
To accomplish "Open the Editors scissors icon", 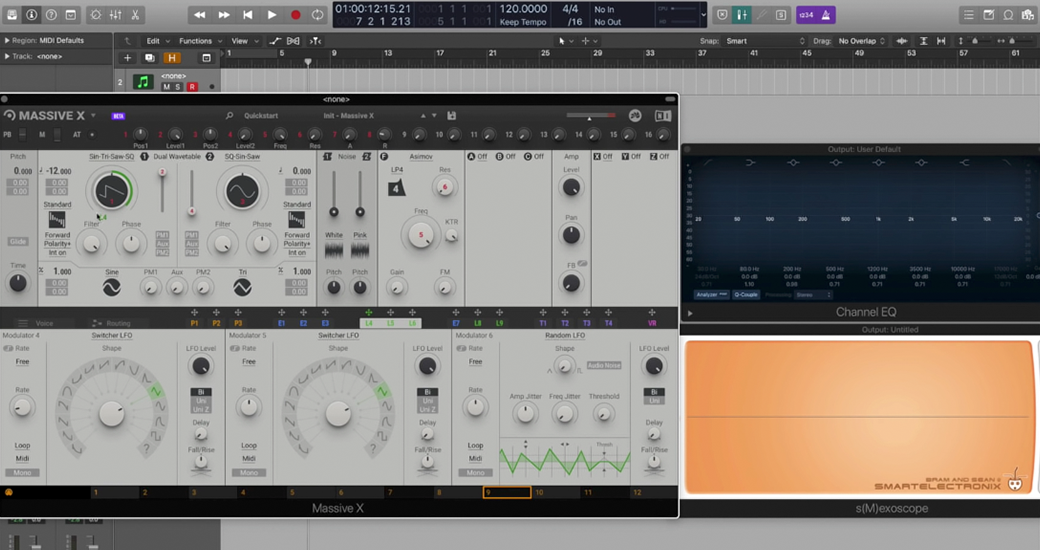I will (x=135, y=15).
